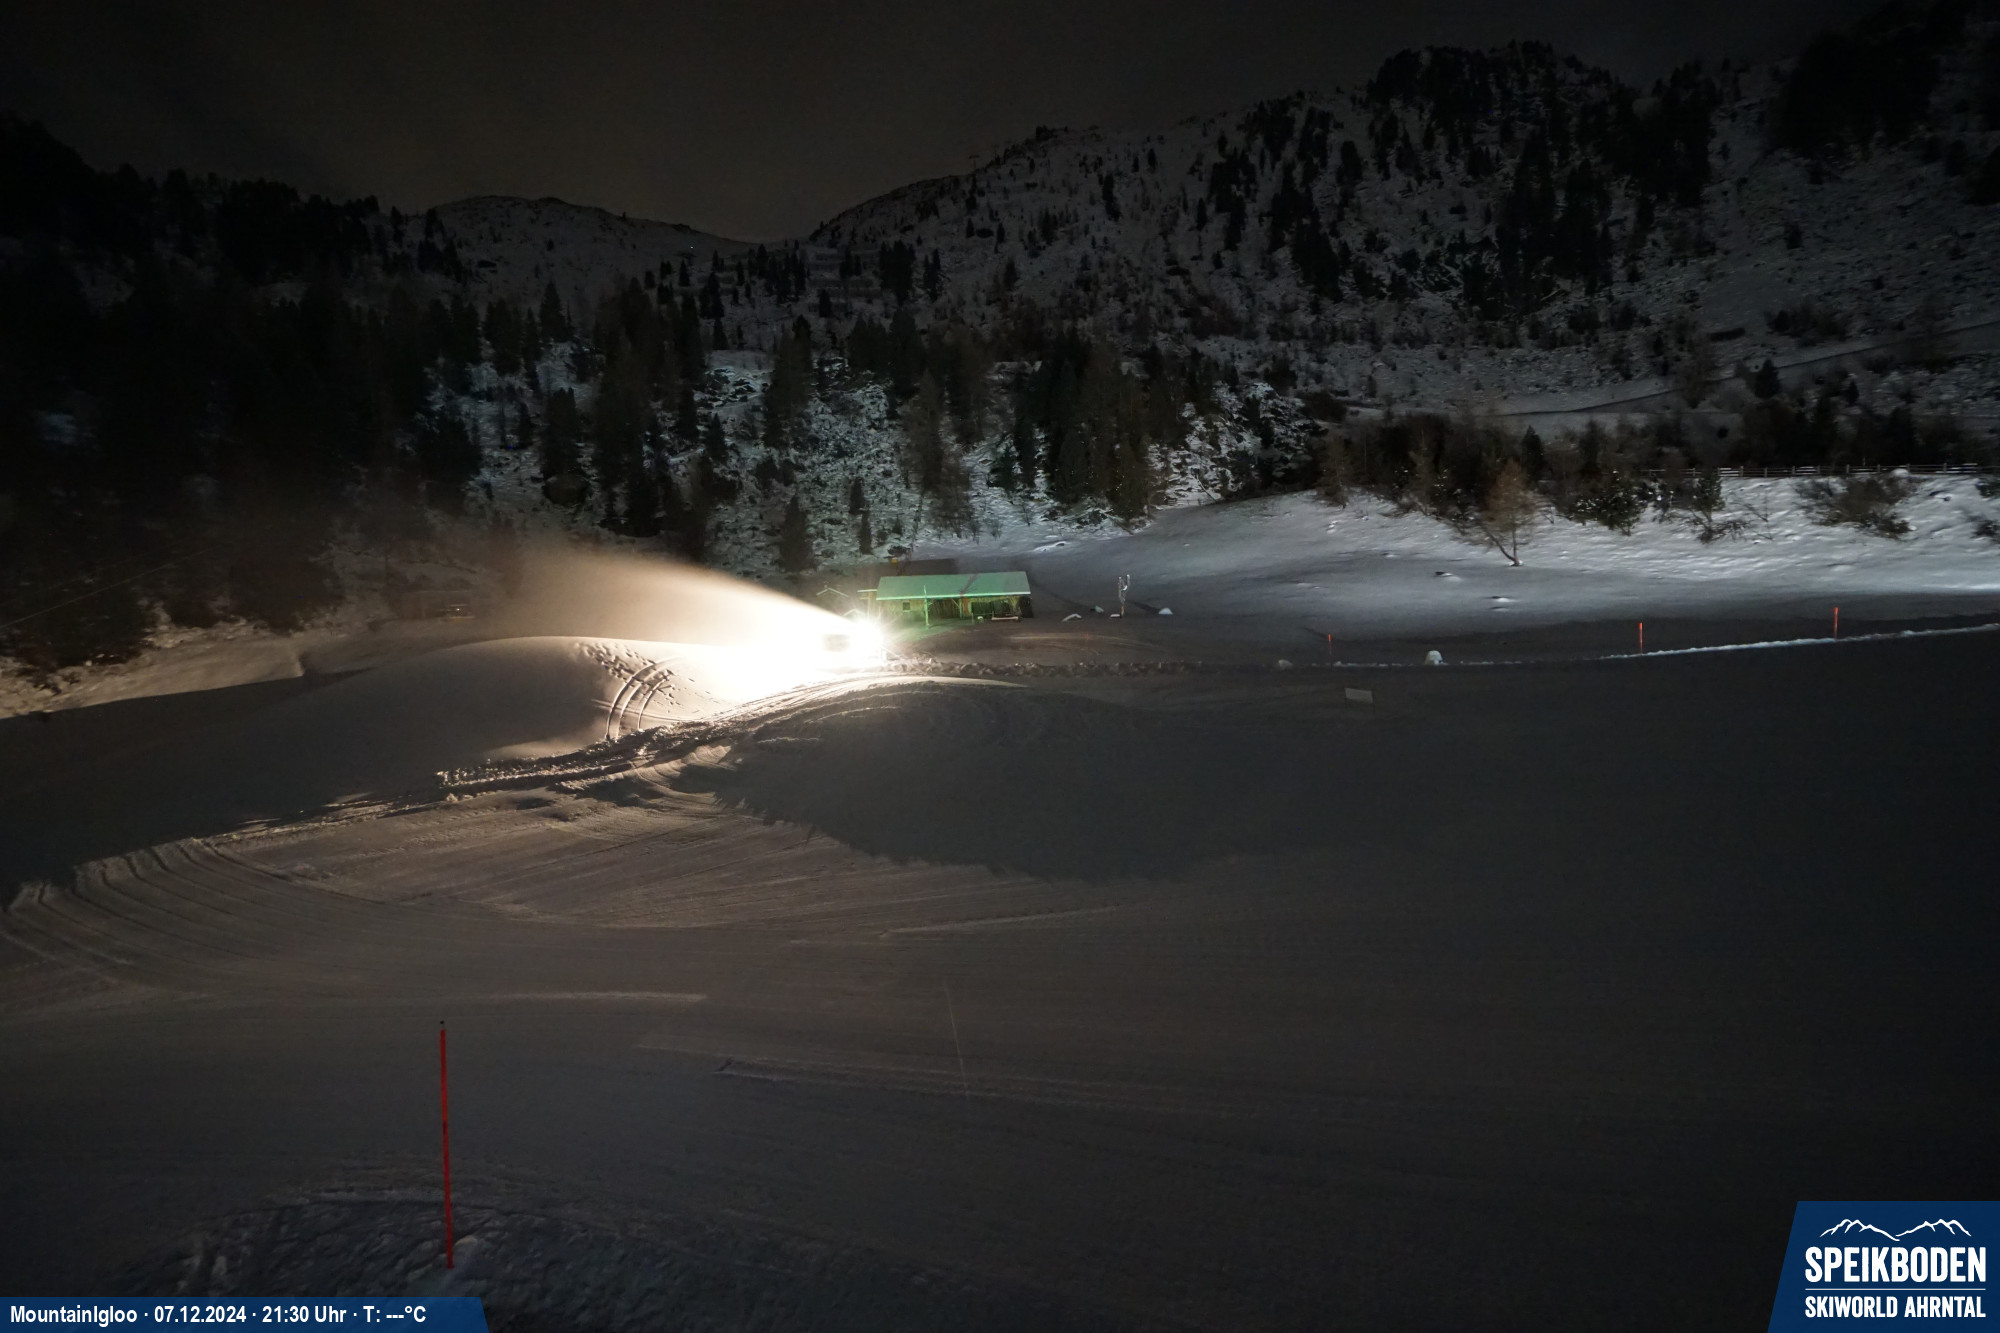
Task: Click the mountain peaks icon in the logo
Action: 1894,1228
